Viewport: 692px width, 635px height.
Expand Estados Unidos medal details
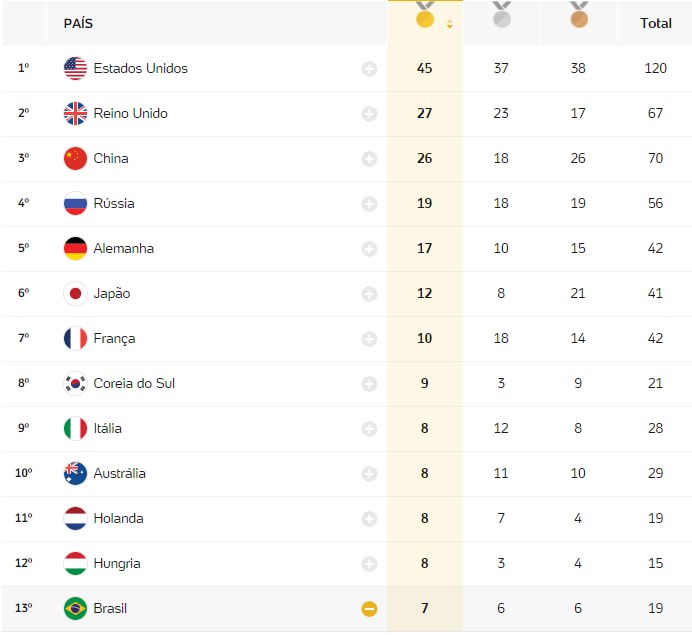(369, 69)
